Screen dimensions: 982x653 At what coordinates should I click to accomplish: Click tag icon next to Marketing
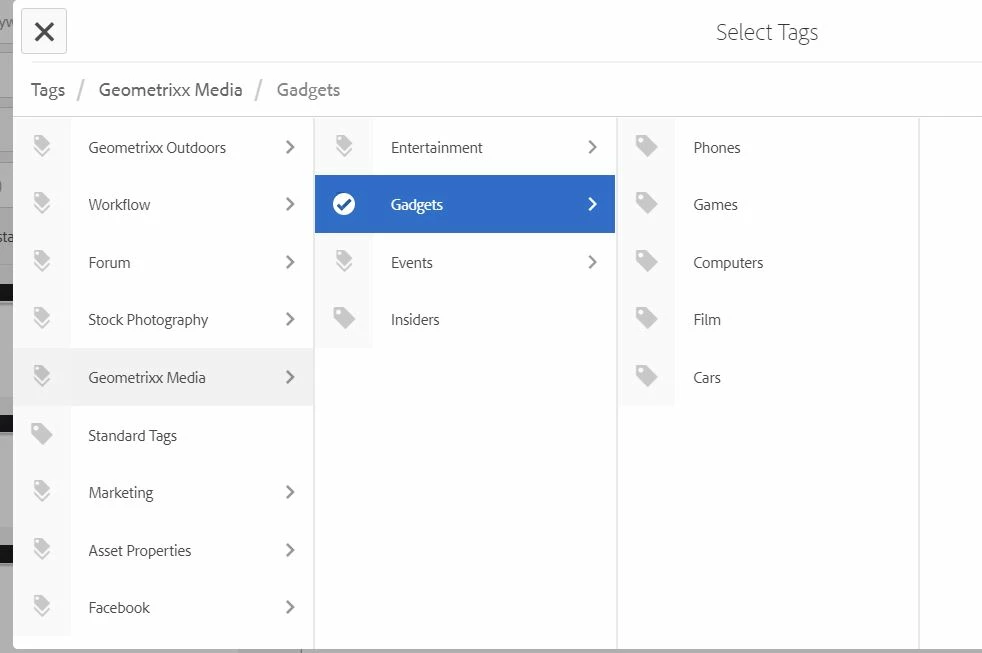point(42,491)
